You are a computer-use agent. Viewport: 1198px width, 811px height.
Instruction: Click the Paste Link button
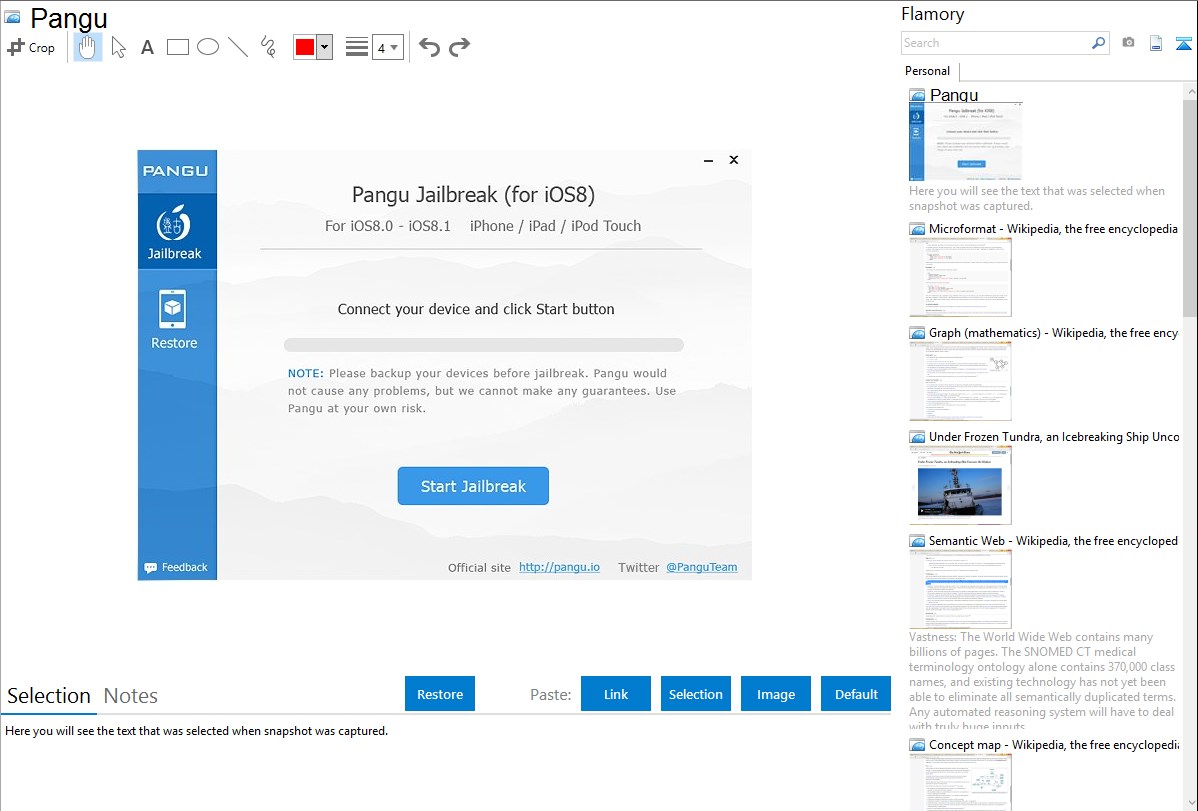click(616, 694)
